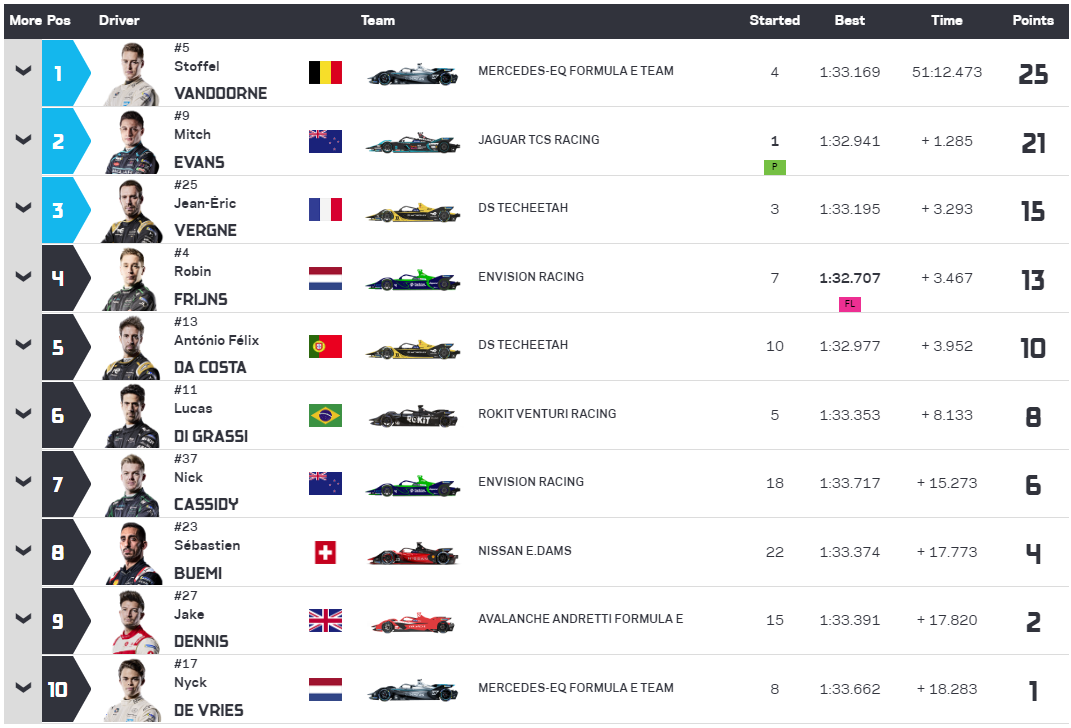Open driver name Jean-Éric Vergne

pos(206,216)
